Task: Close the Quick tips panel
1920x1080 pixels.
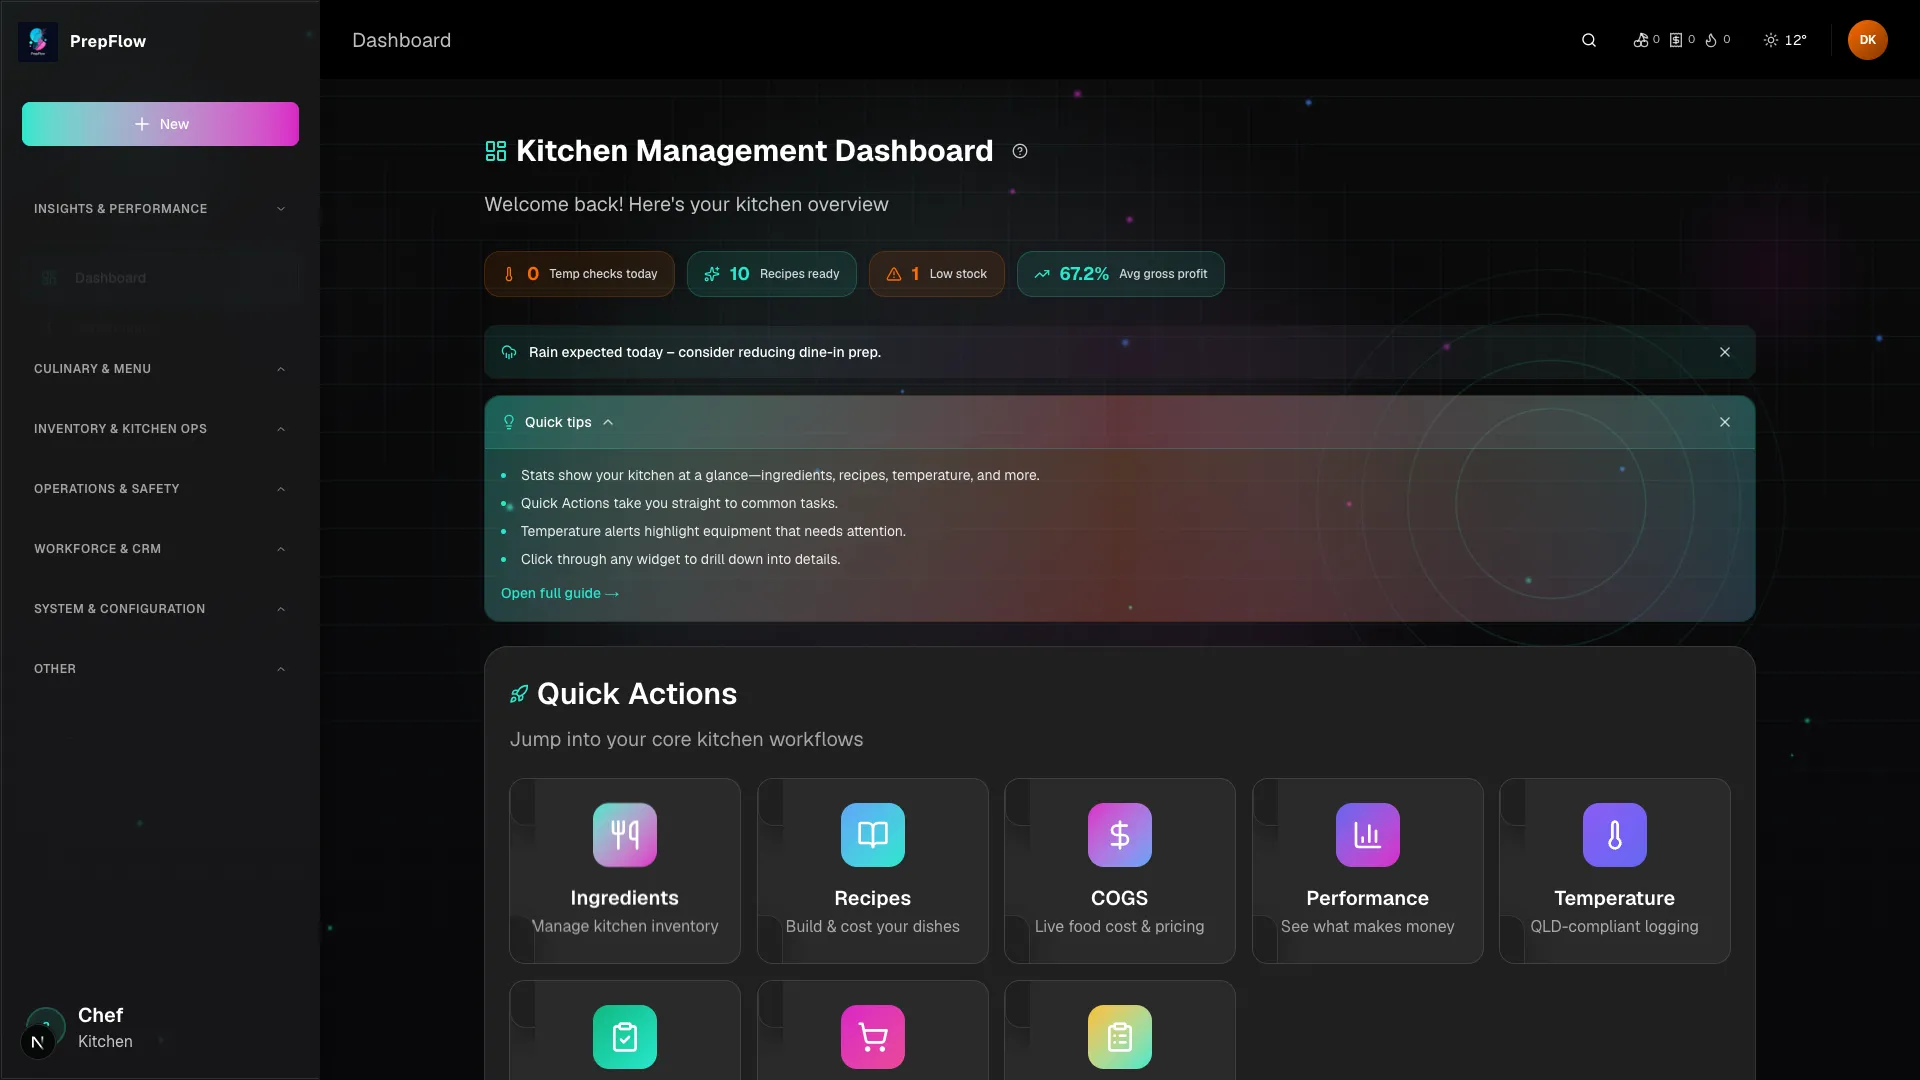Action: coord(1725,422)
